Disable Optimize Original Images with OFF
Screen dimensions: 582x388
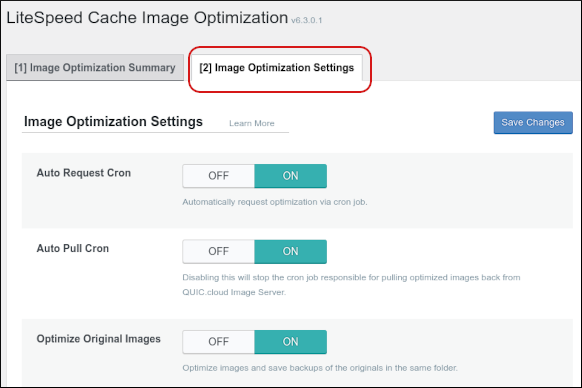[218, 342]
